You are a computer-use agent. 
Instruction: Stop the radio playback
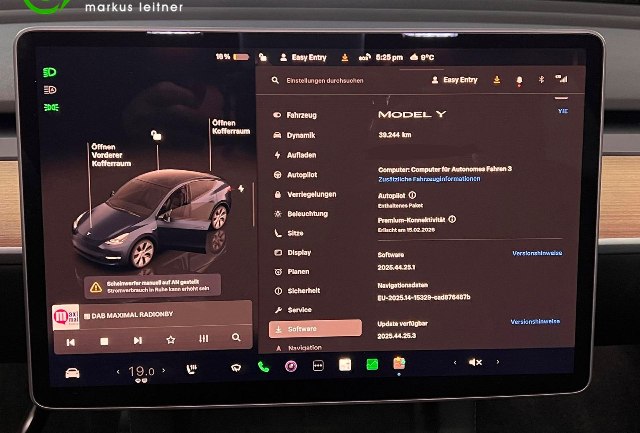[104, 341]
